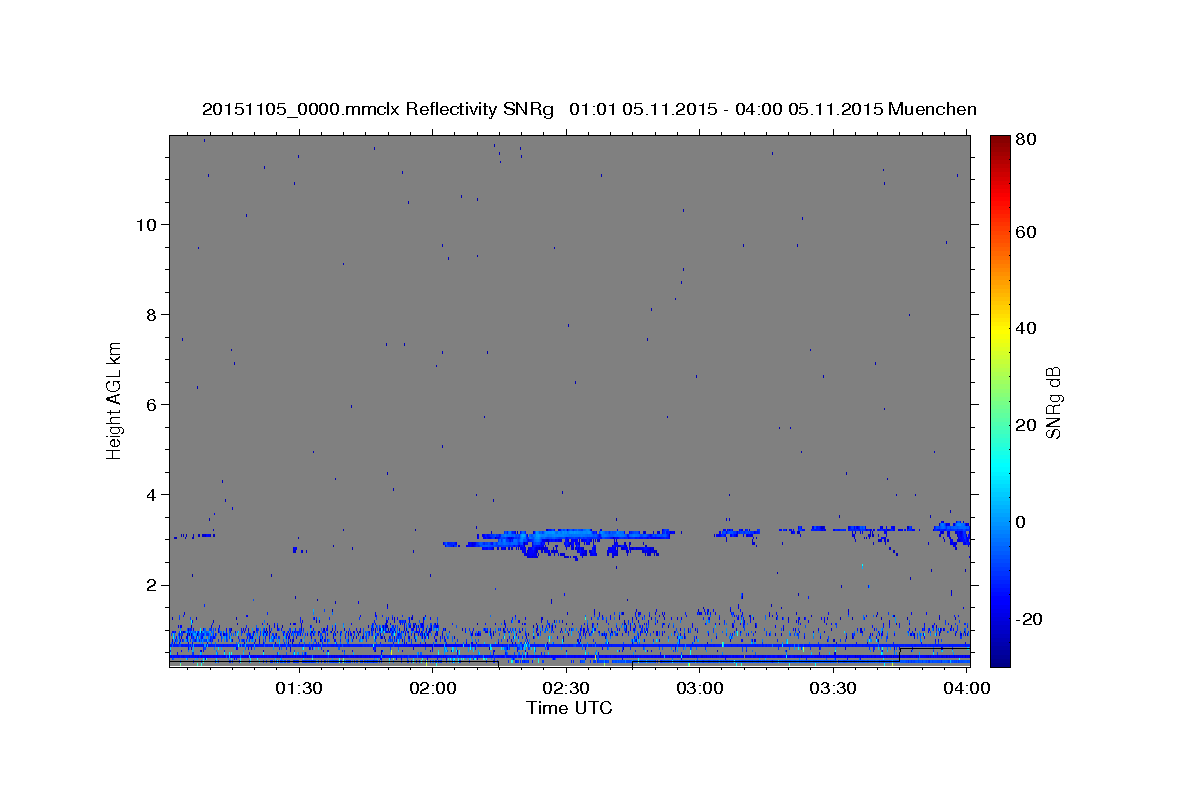This screenshot has width=1200, height=800.
Task: Click the height tick label 6
Action: coord(151,405)
